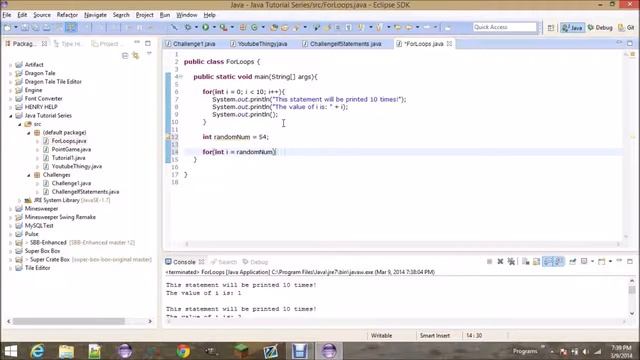
Task: Switch to the Debug perspective
Action: (x=600, y=28)
